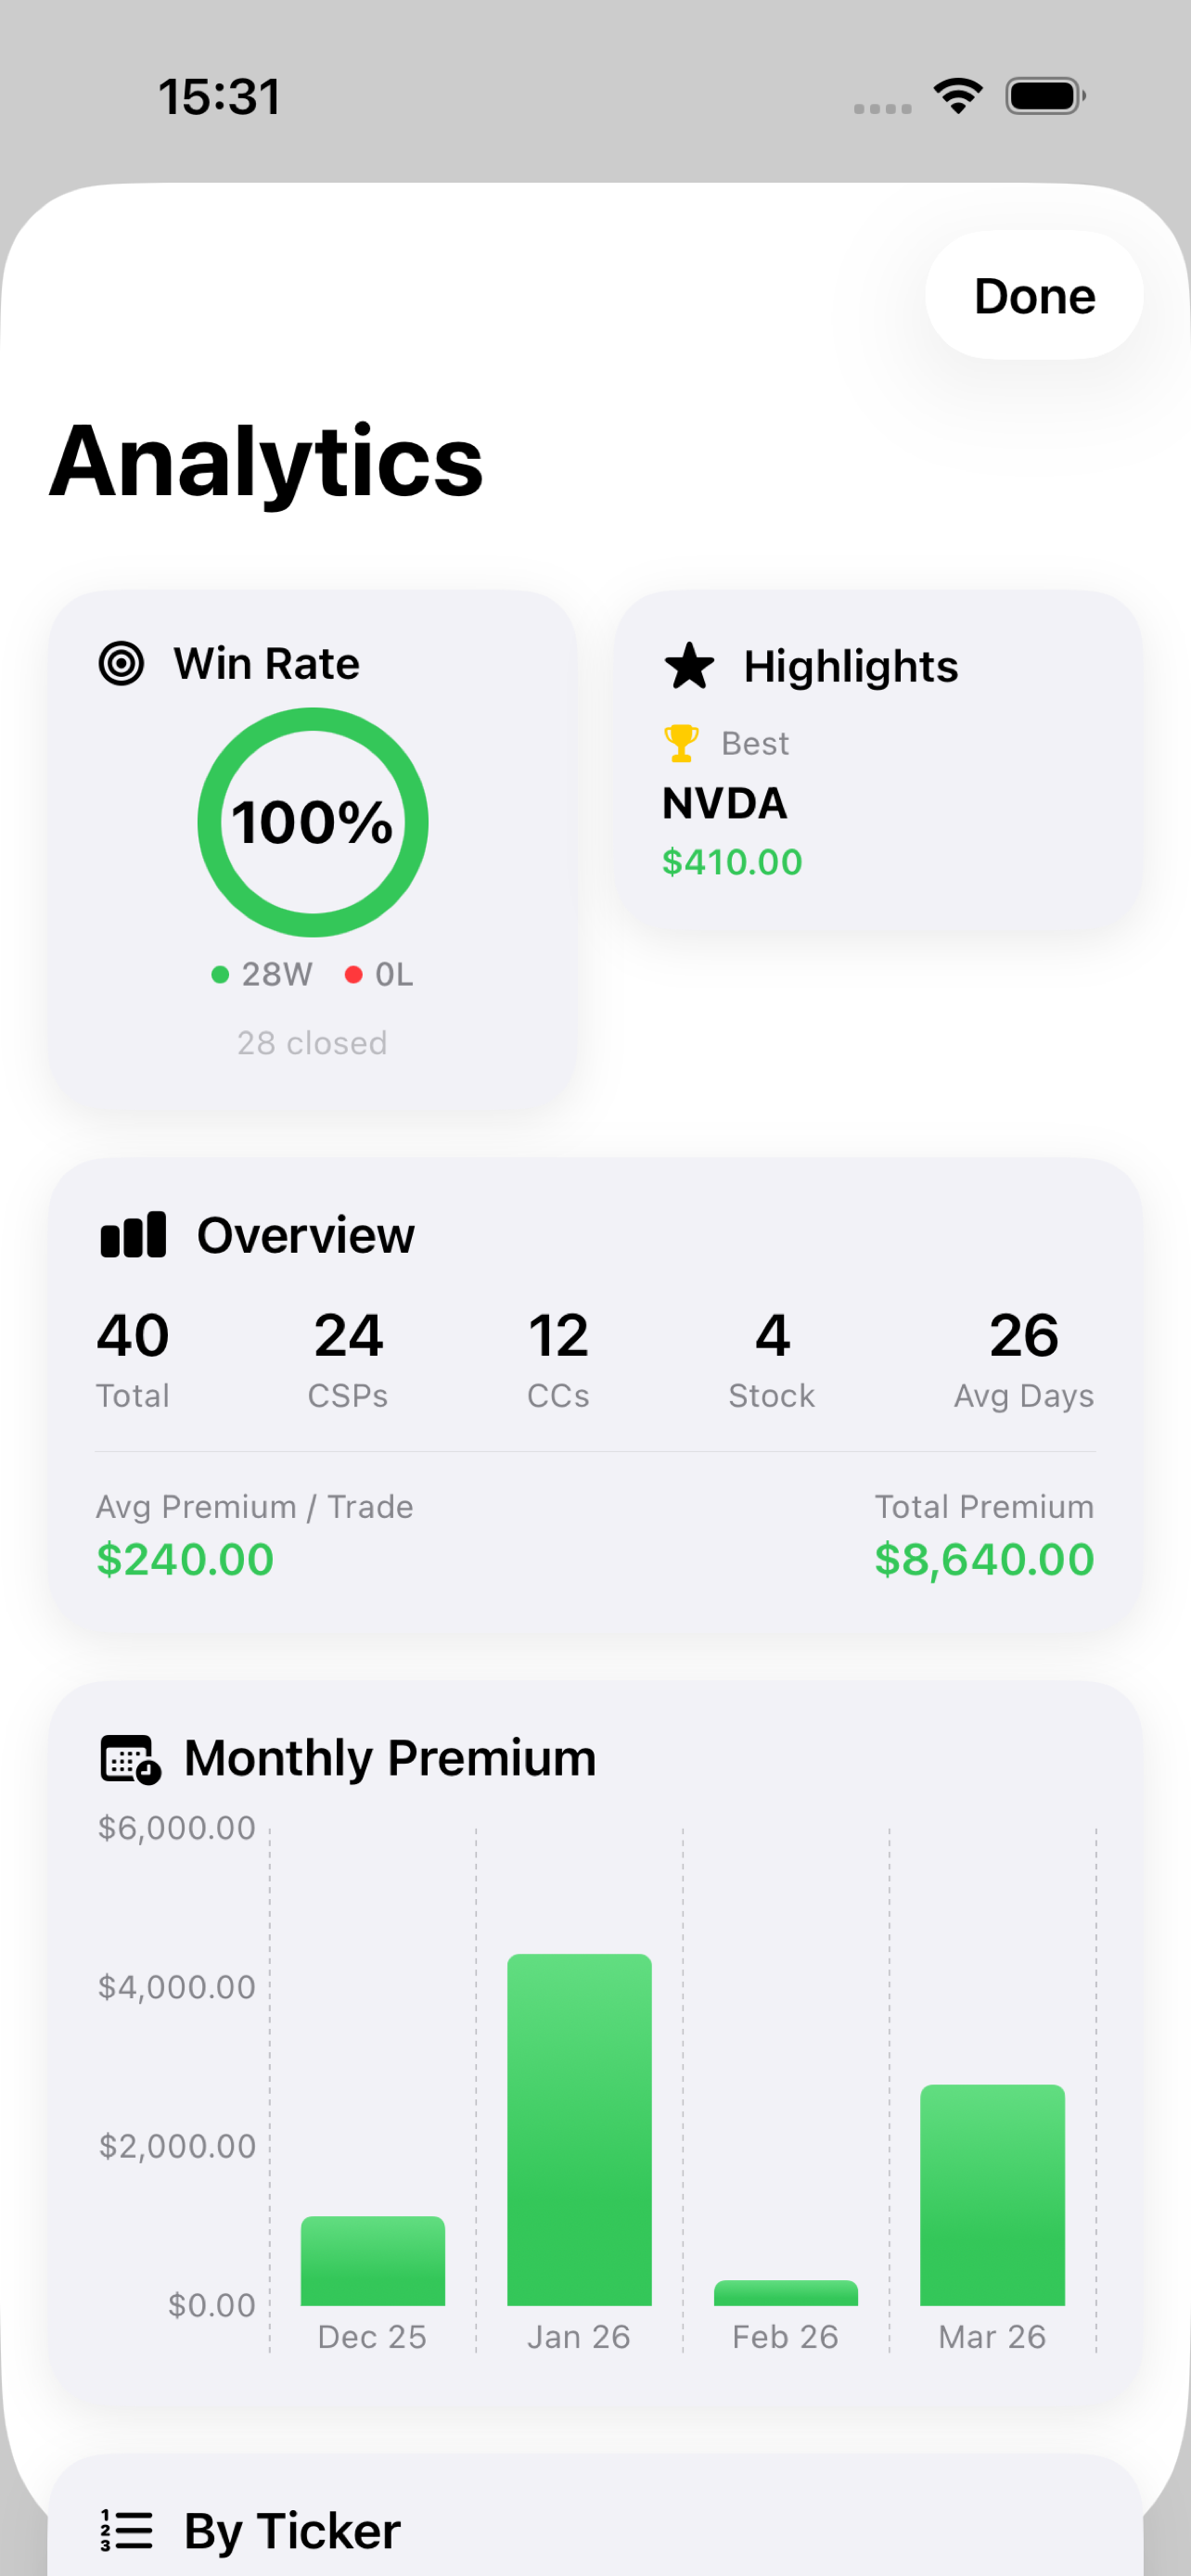Click the 100% win rate ring
The width and height of the screenshot is (1191, 2576).
point(313,822)
